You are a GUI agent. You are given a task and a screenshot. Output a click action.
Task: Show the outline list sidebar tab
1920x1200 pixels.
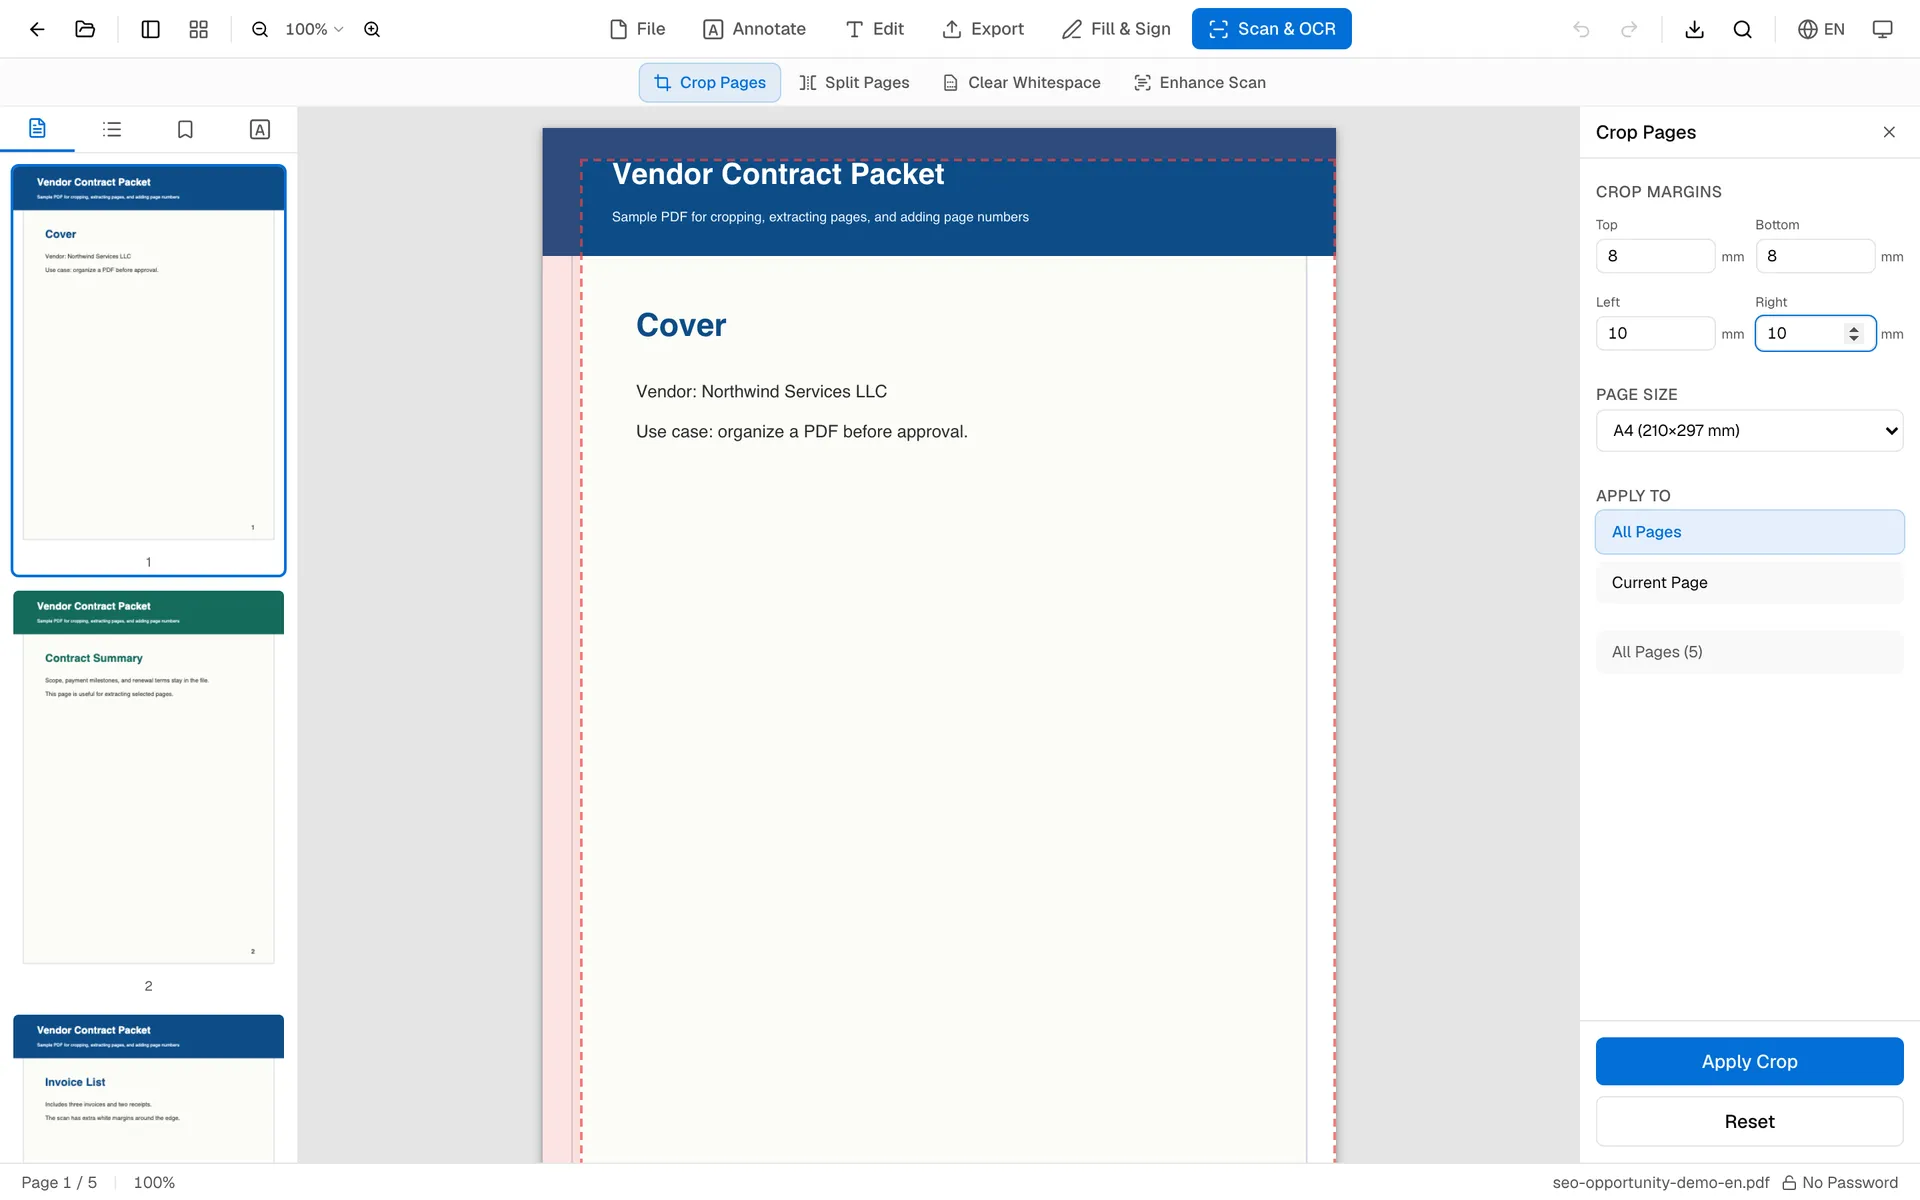coord(112,129)
